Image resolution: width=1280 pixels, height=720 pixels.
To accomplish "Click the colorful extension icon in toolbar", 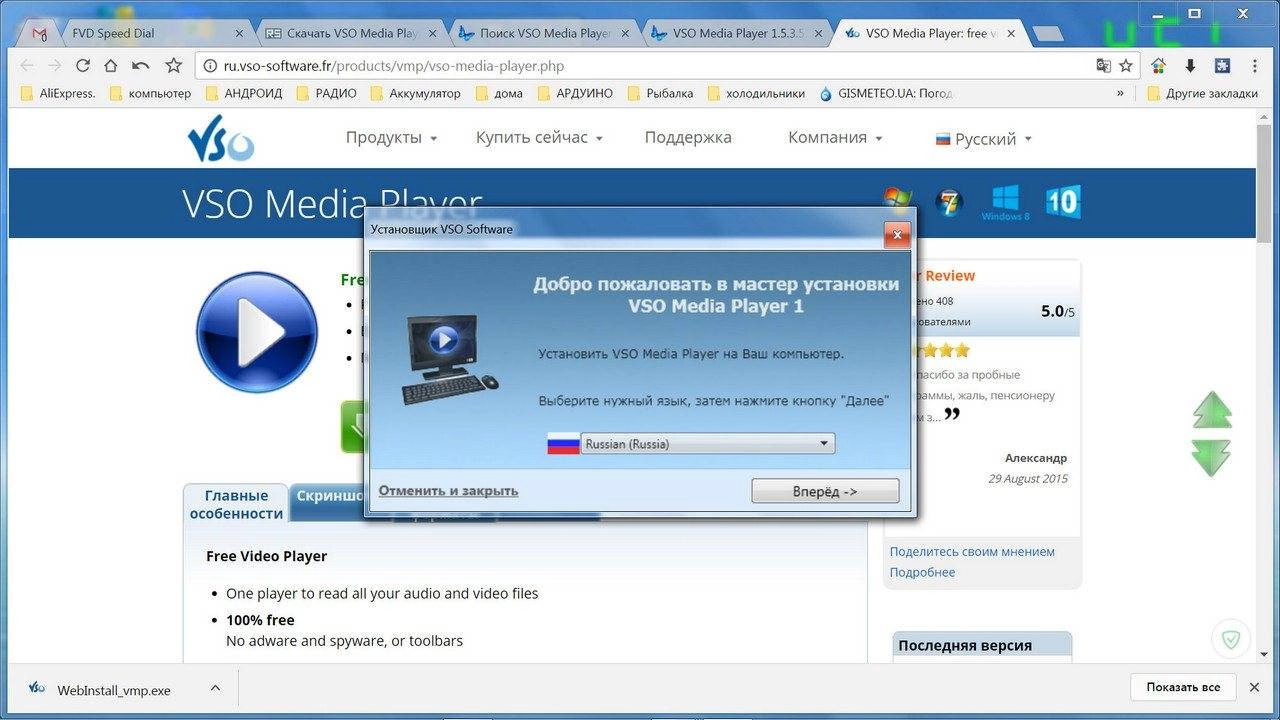I will click(1159, 66).
